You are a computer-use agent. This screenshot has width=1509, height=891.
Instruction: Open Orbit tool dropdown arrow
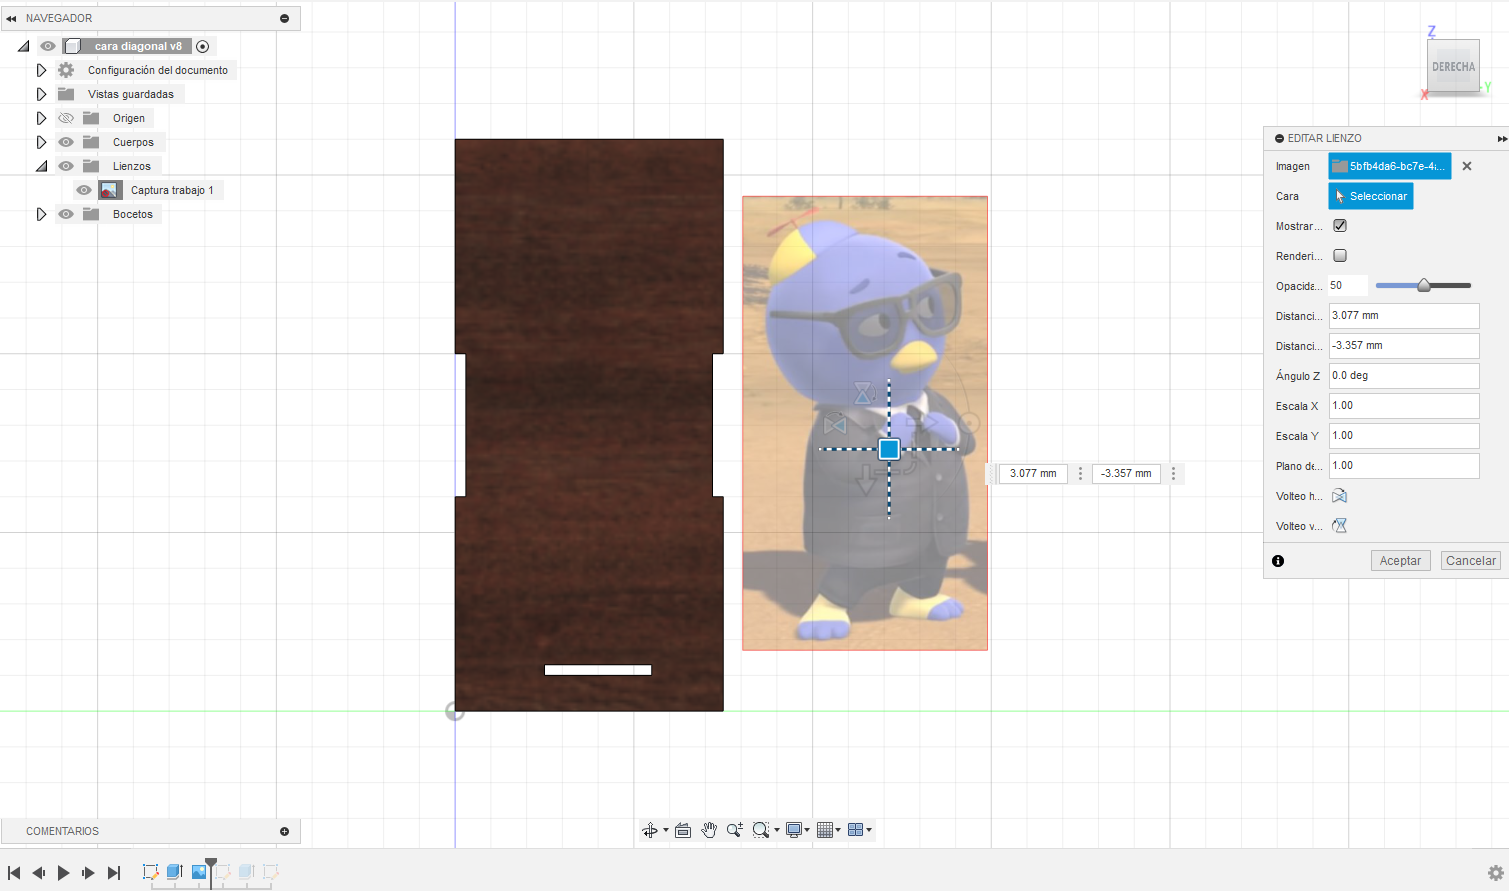click(665, 830)
